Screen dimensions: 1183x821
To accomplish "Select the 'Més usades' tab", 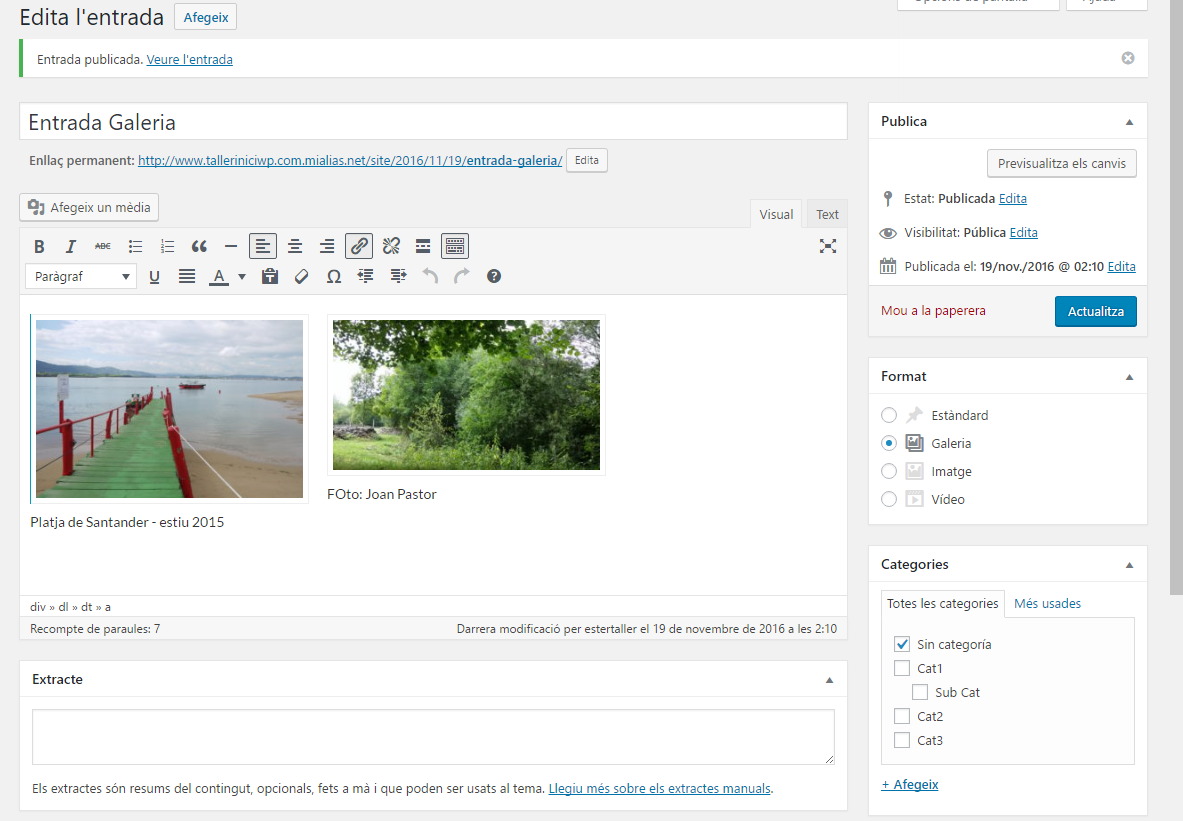I will click(1047, 604).
